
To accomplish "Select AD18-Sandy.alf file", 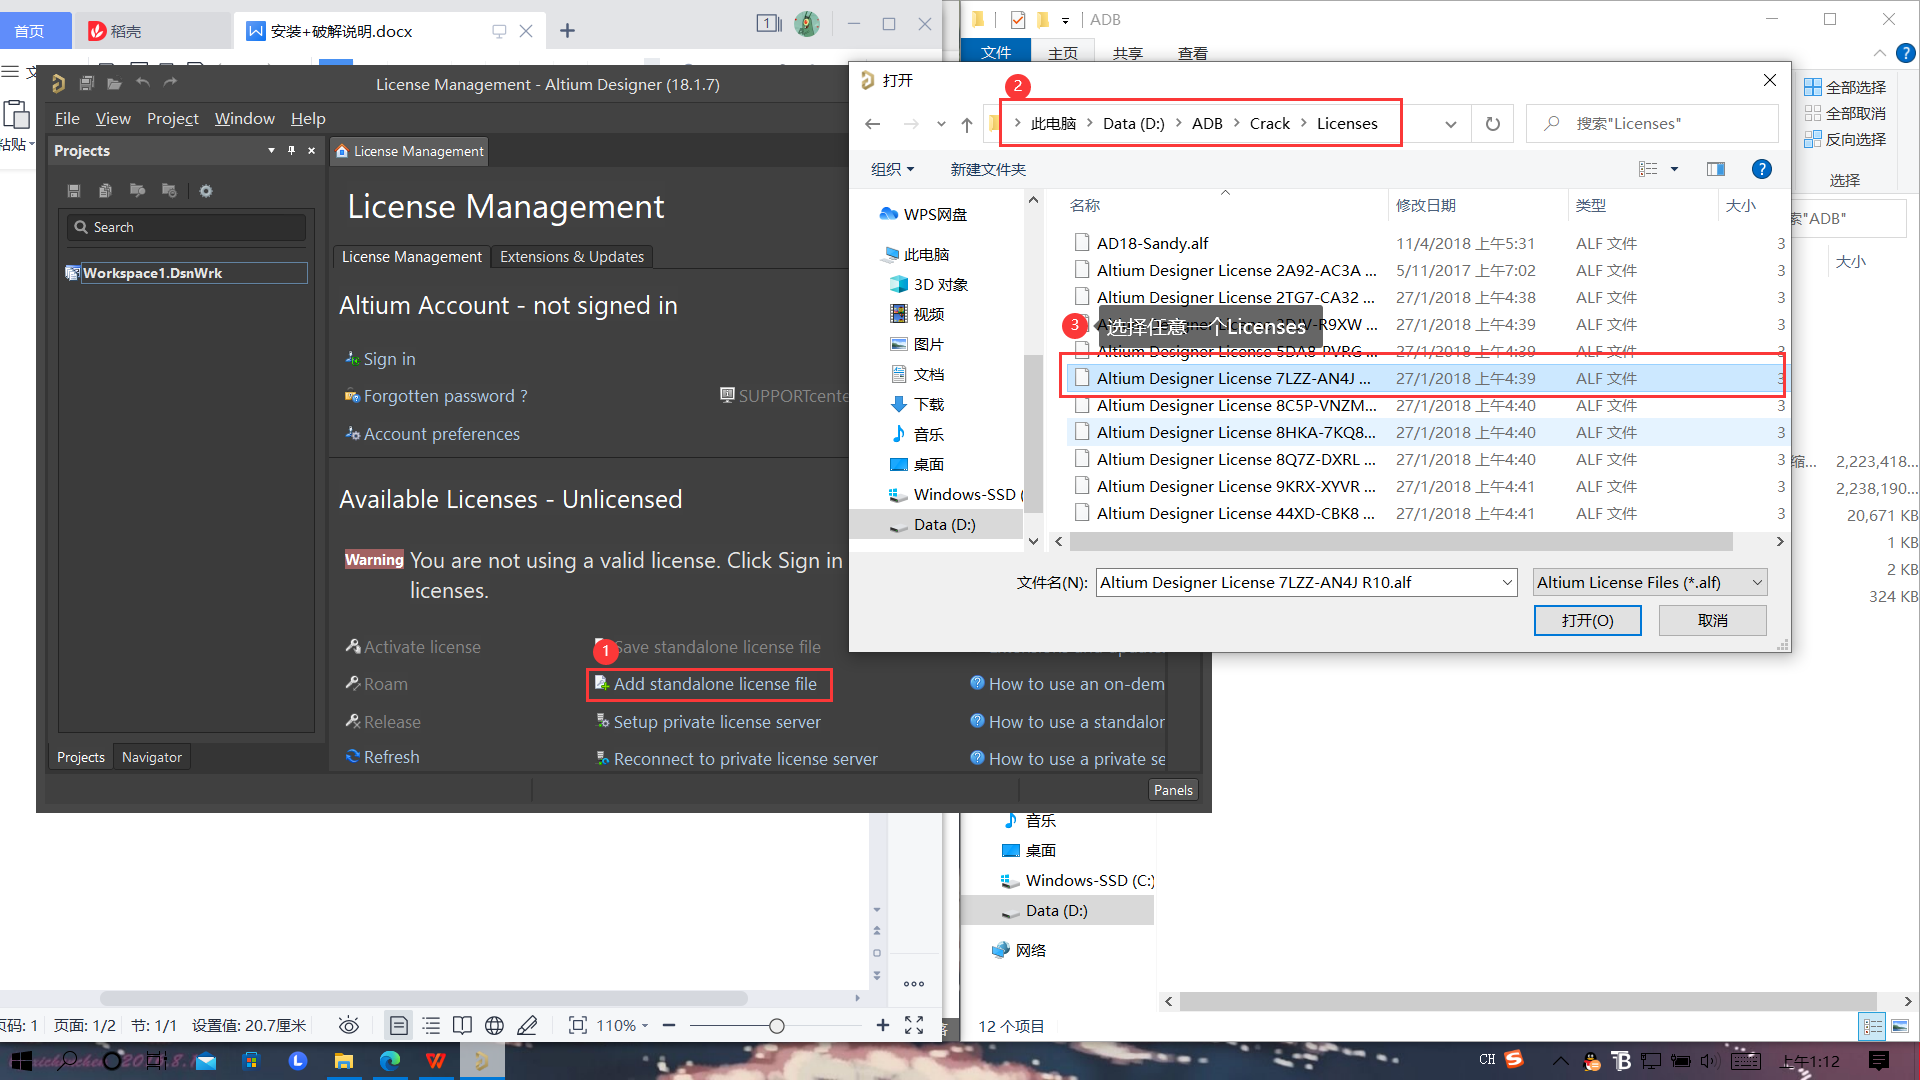I will (1152, 243).
